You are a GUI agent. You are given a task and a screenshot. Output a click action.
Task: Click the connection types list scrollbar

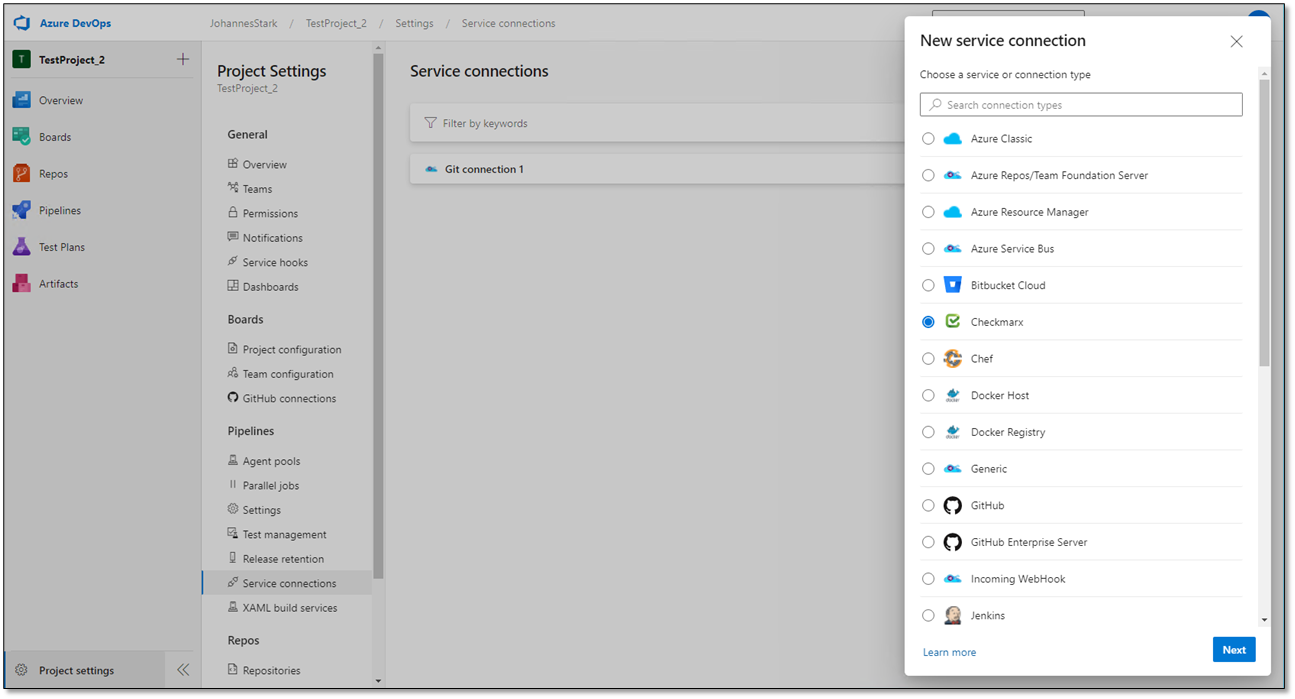(x=1264, y=223)
